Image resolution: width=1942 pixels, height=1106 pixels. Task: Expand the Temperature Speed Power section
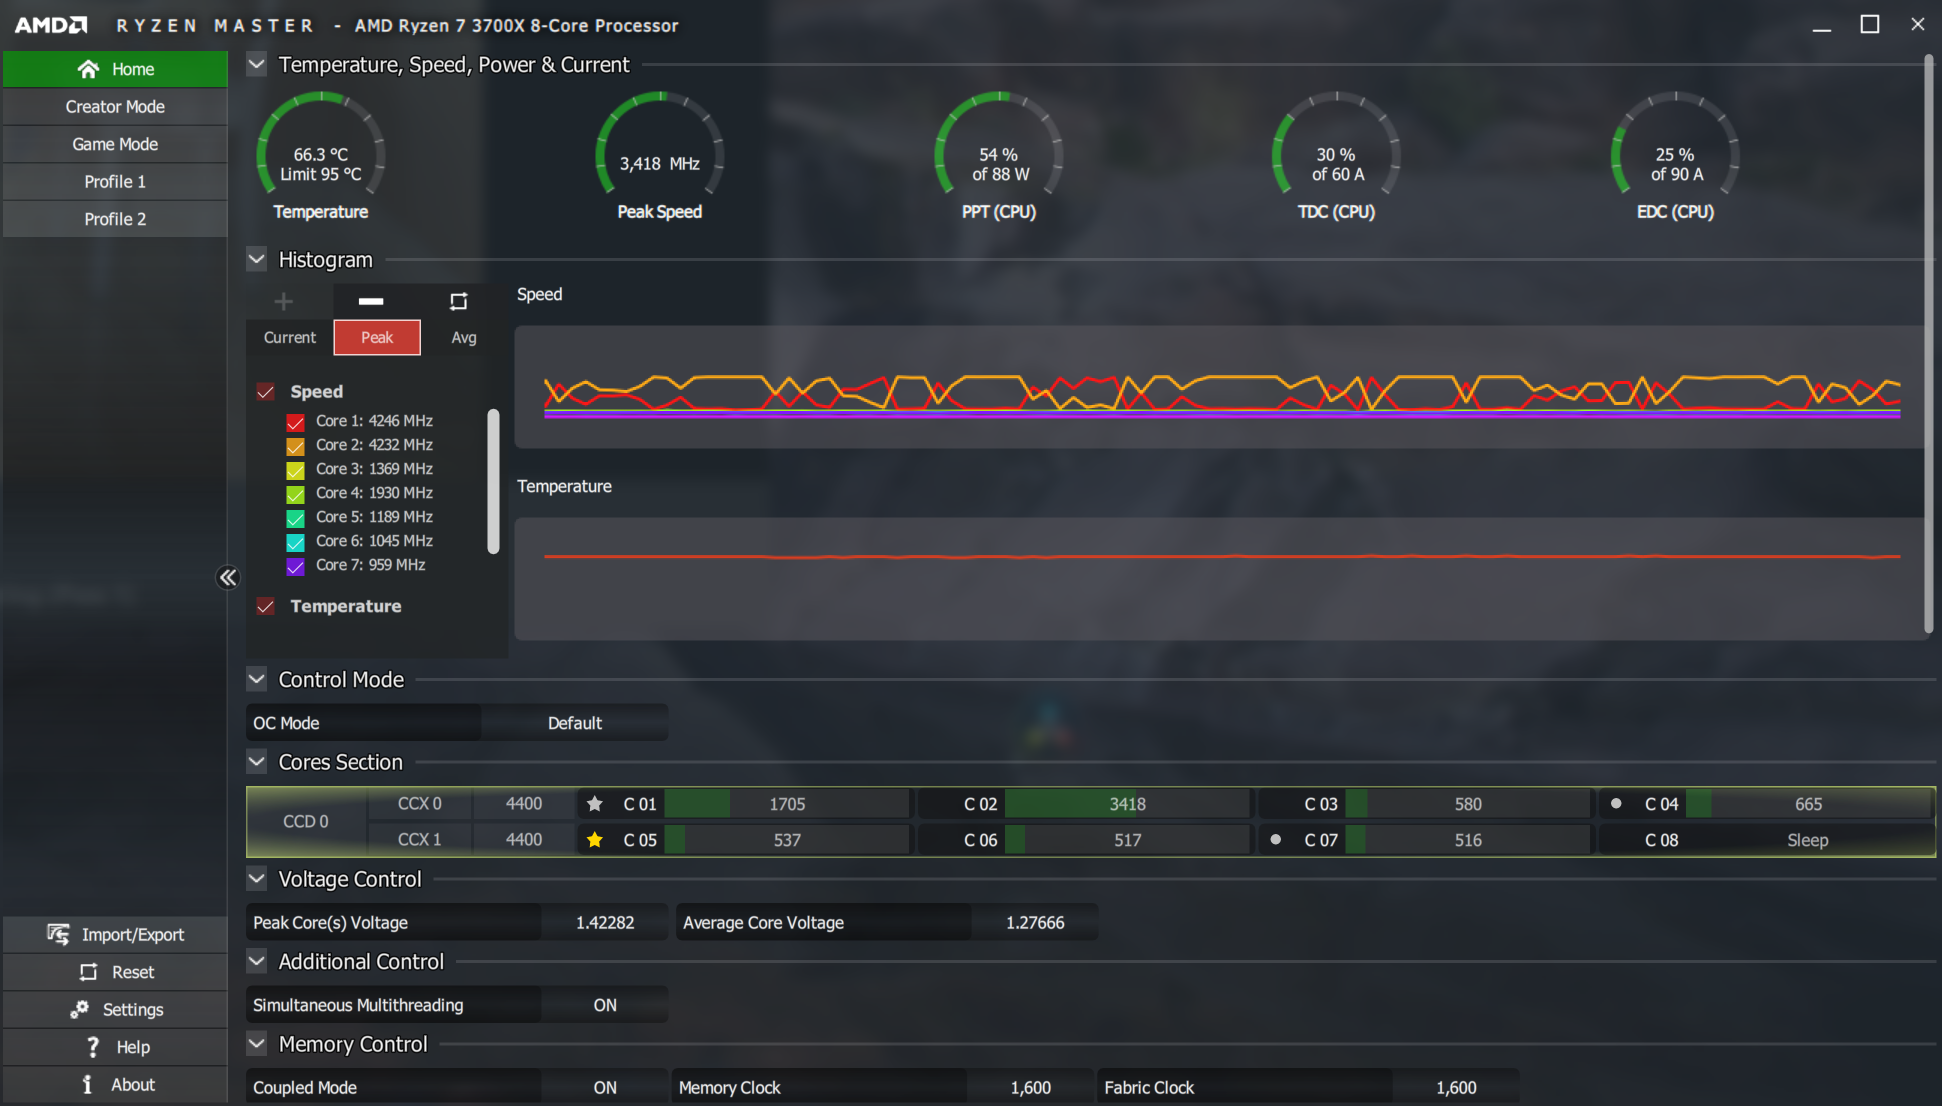point(257,64)
